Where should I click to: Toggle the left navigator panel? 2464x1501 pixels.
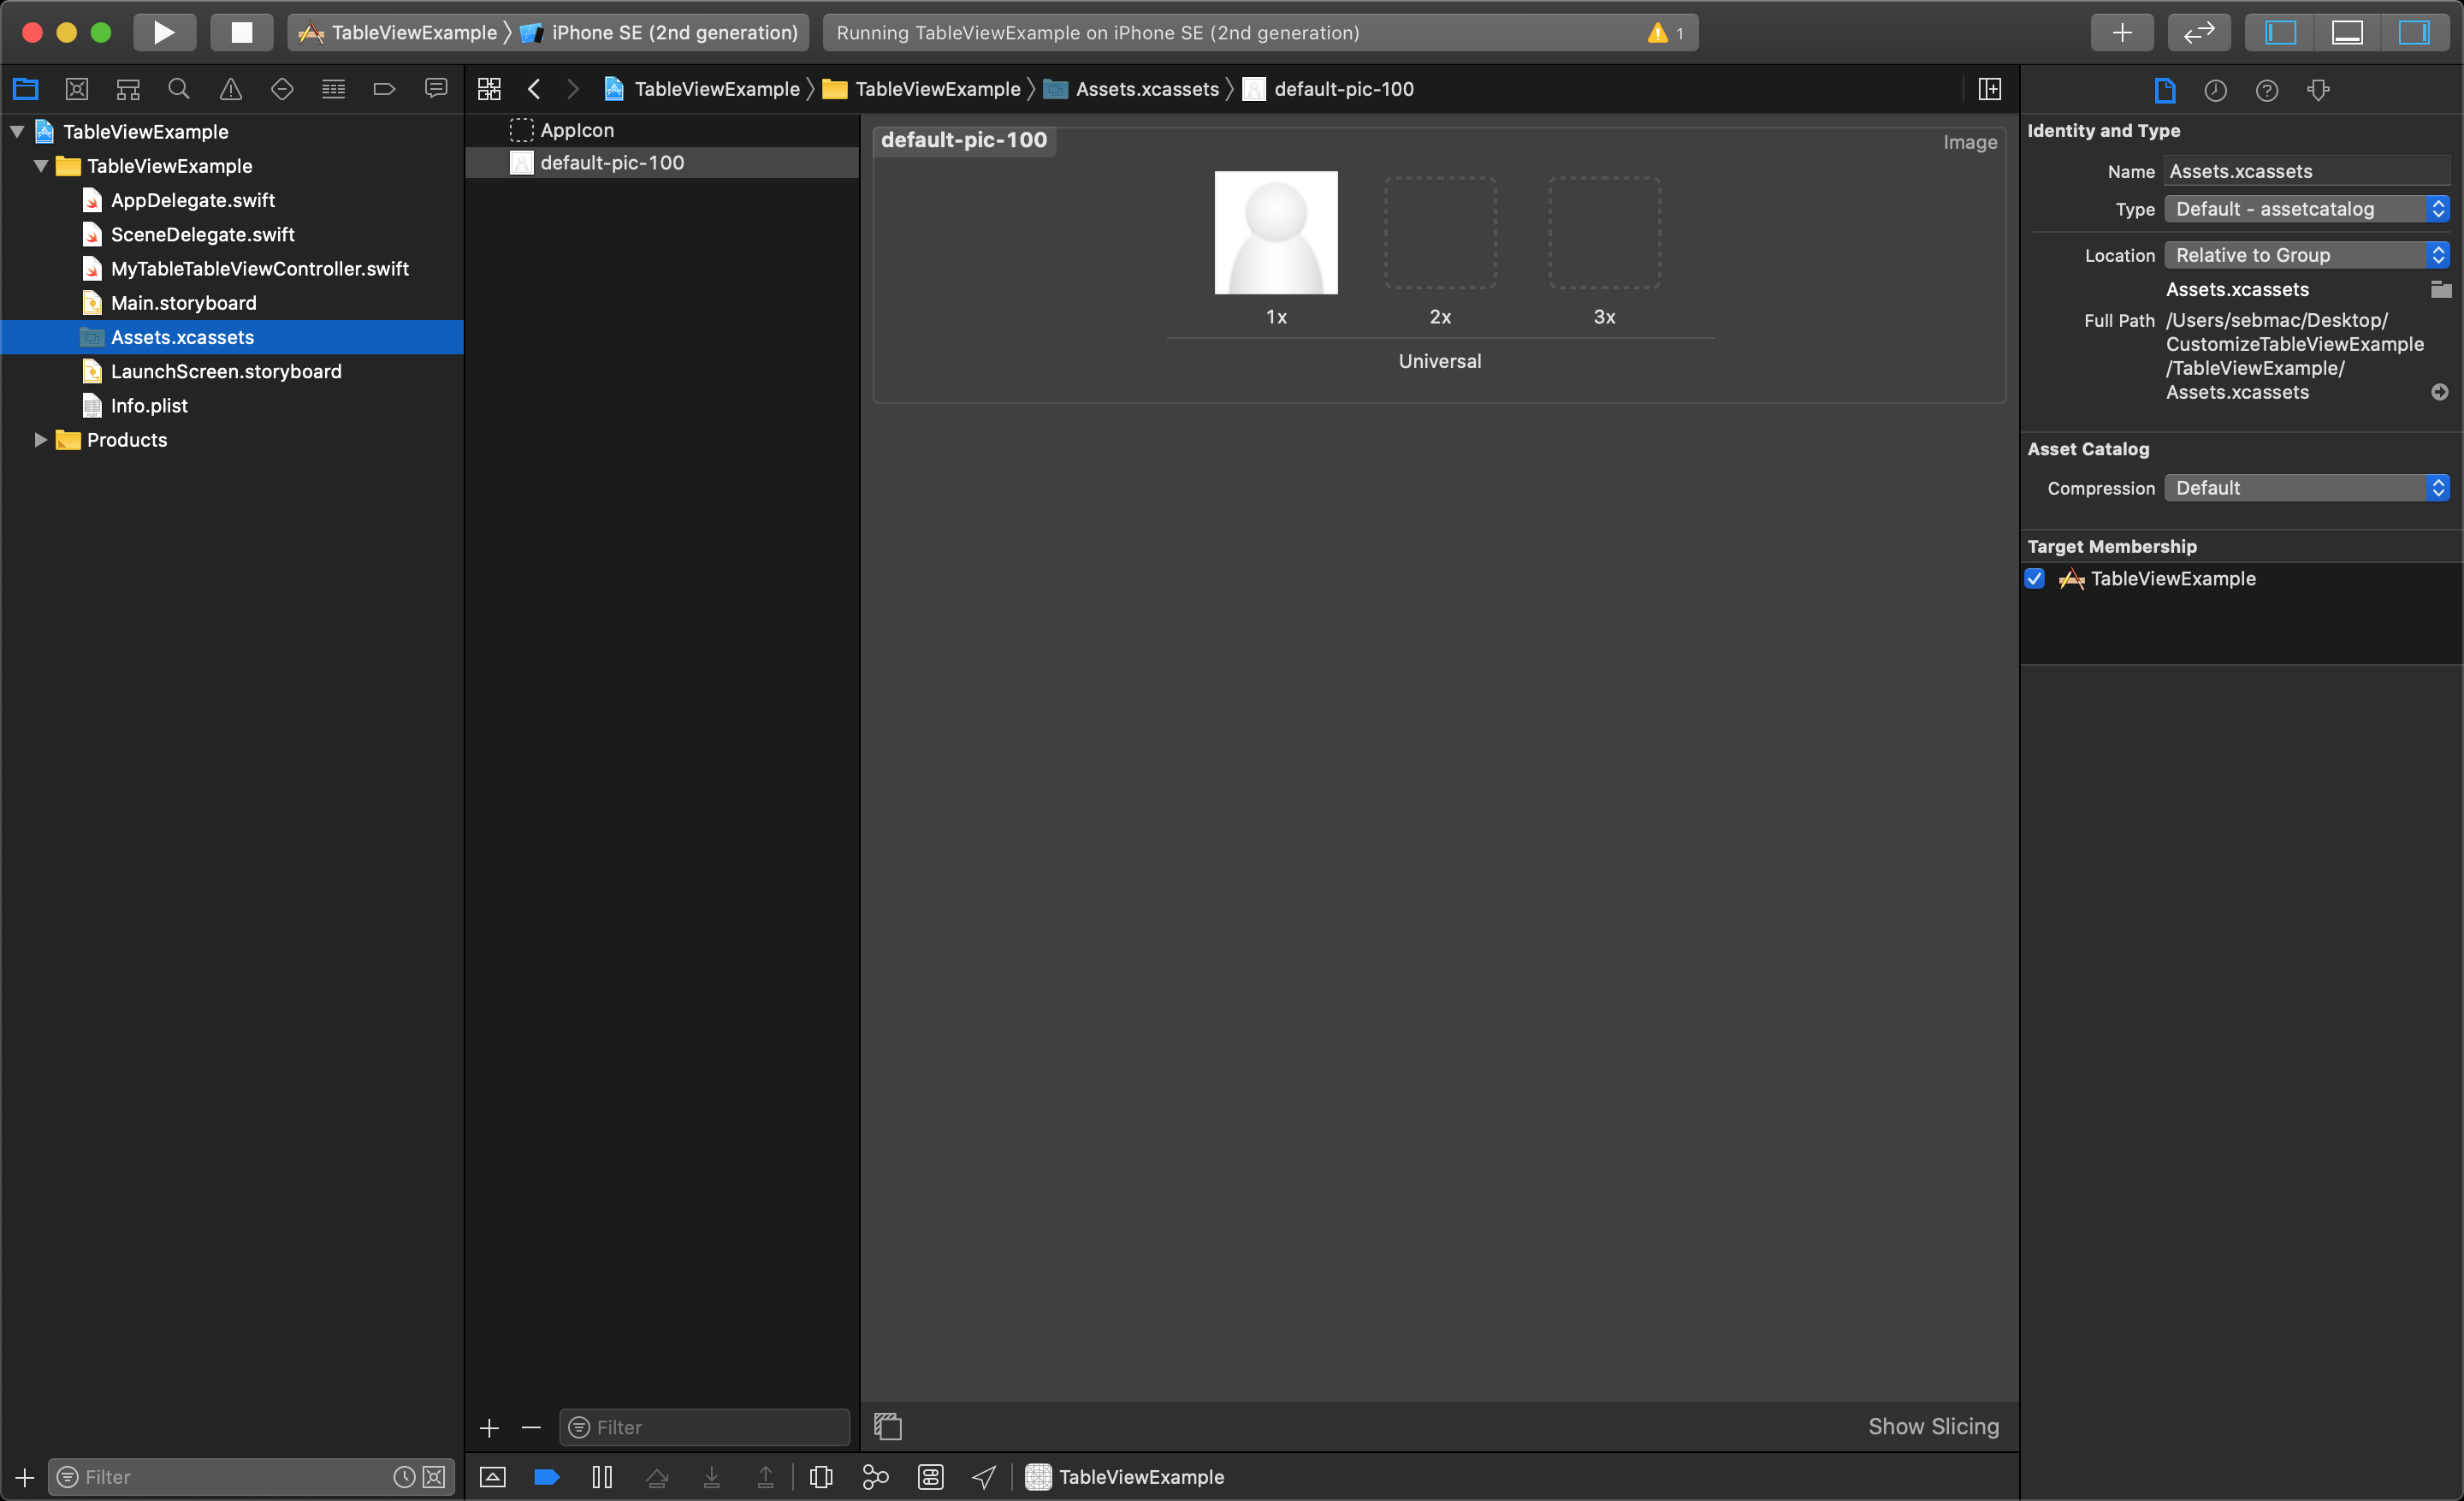point(2281,32)
